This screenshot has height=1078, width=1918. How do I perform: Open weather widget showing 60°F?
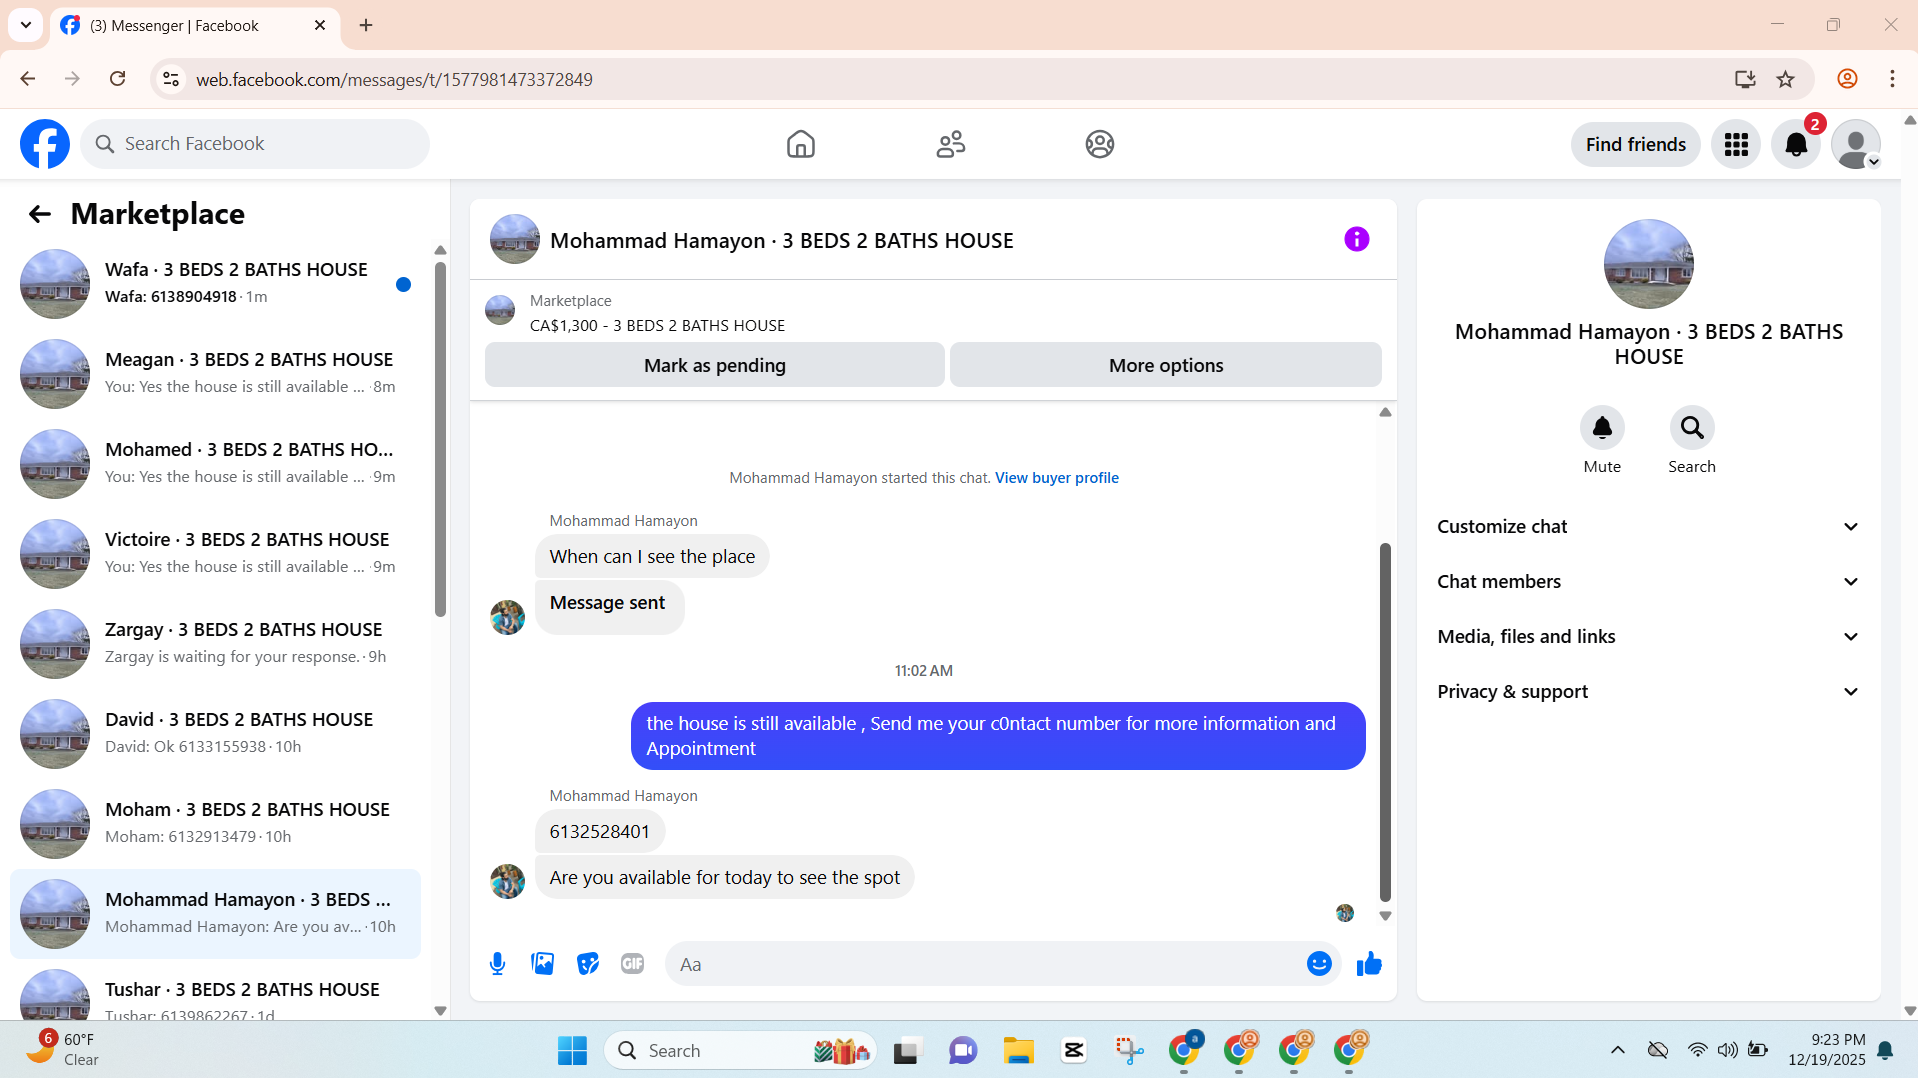(63, 1050)
